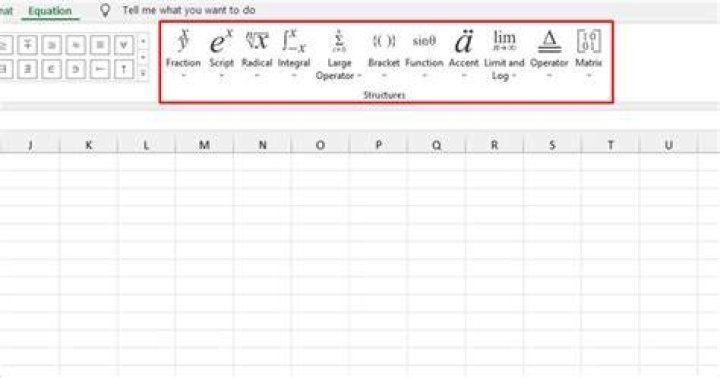Expand the full symbols gallery

tap(143, 73)
